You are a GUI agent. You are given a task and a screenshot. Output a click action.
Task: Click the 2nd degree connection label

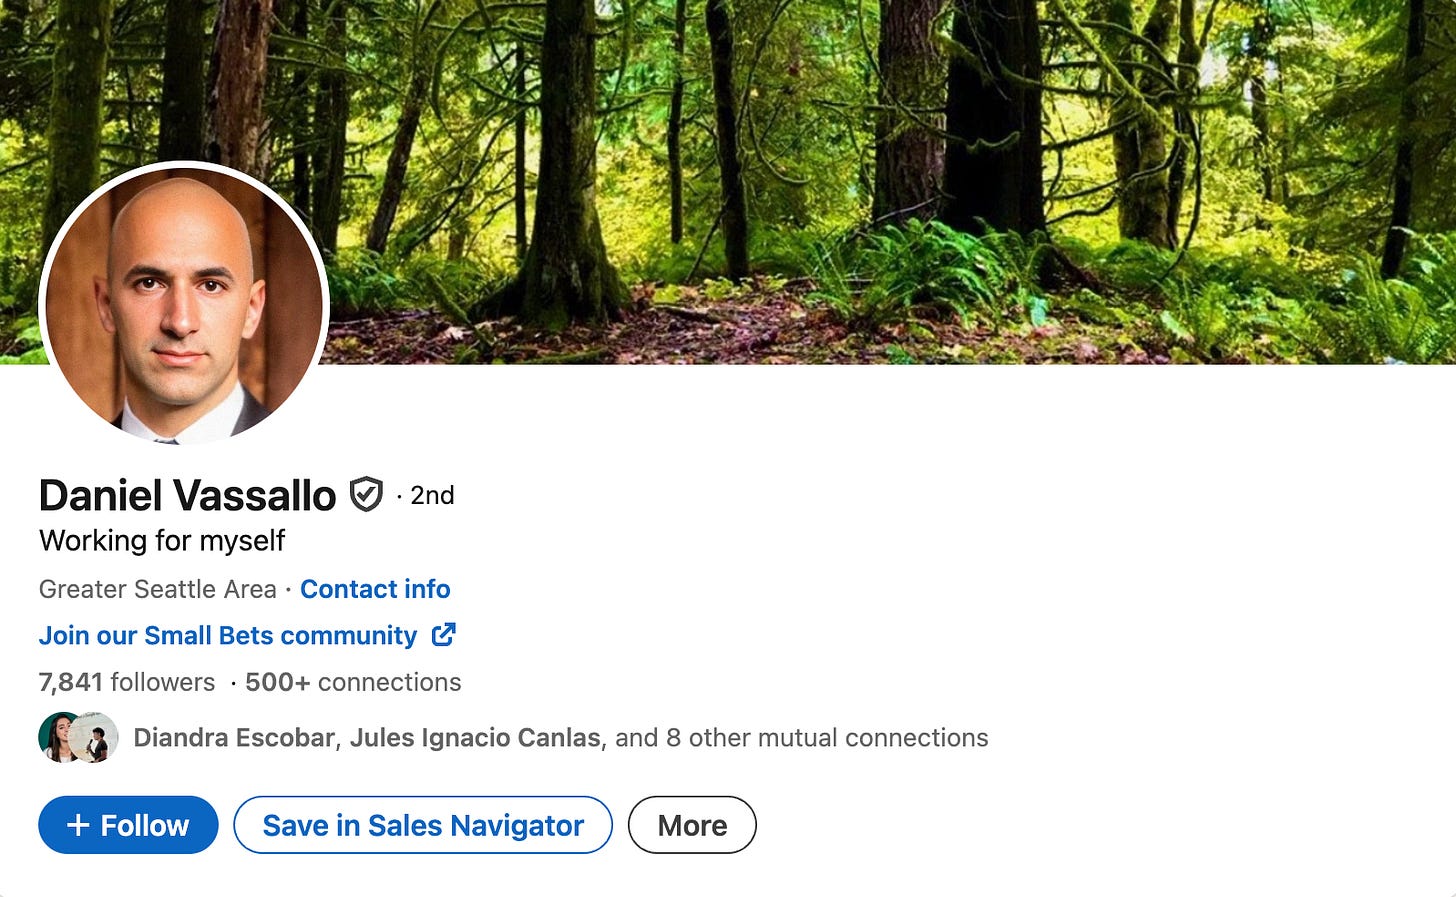point(430,495)
